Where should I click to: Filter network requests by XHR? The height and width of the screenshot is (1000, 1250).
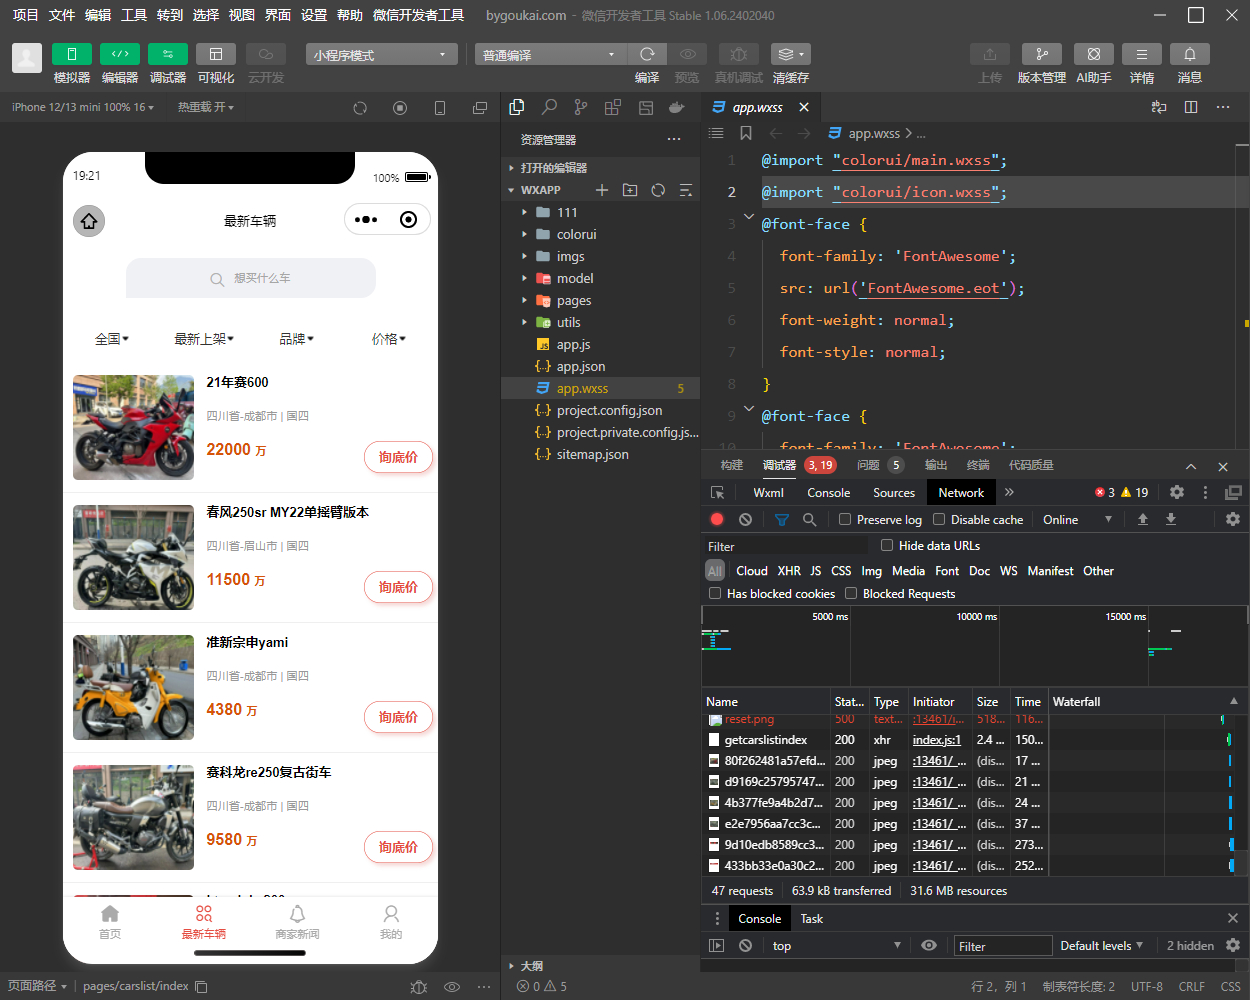point(789,571)
